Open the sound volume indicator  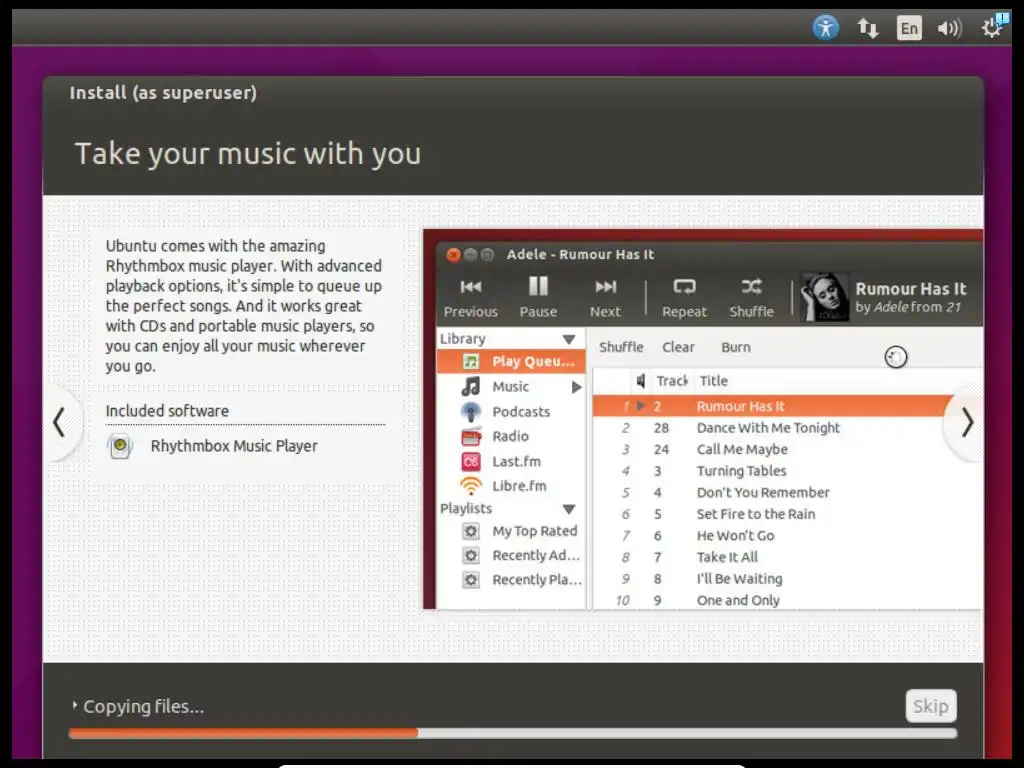(x=950, y=28)
